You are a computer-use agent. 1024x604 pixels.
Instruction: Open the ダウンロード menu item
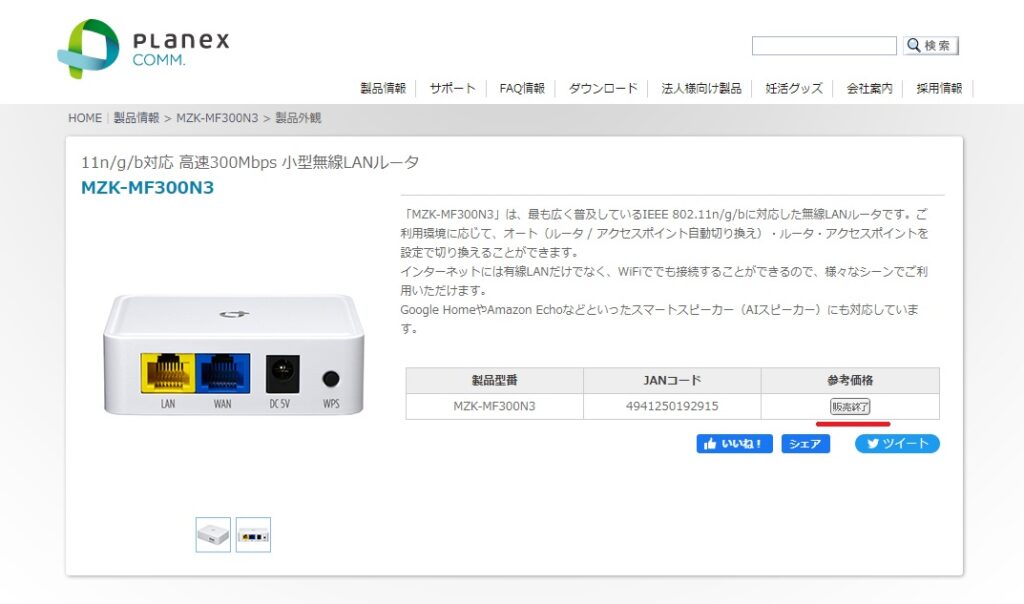click(x=602, y=88)
